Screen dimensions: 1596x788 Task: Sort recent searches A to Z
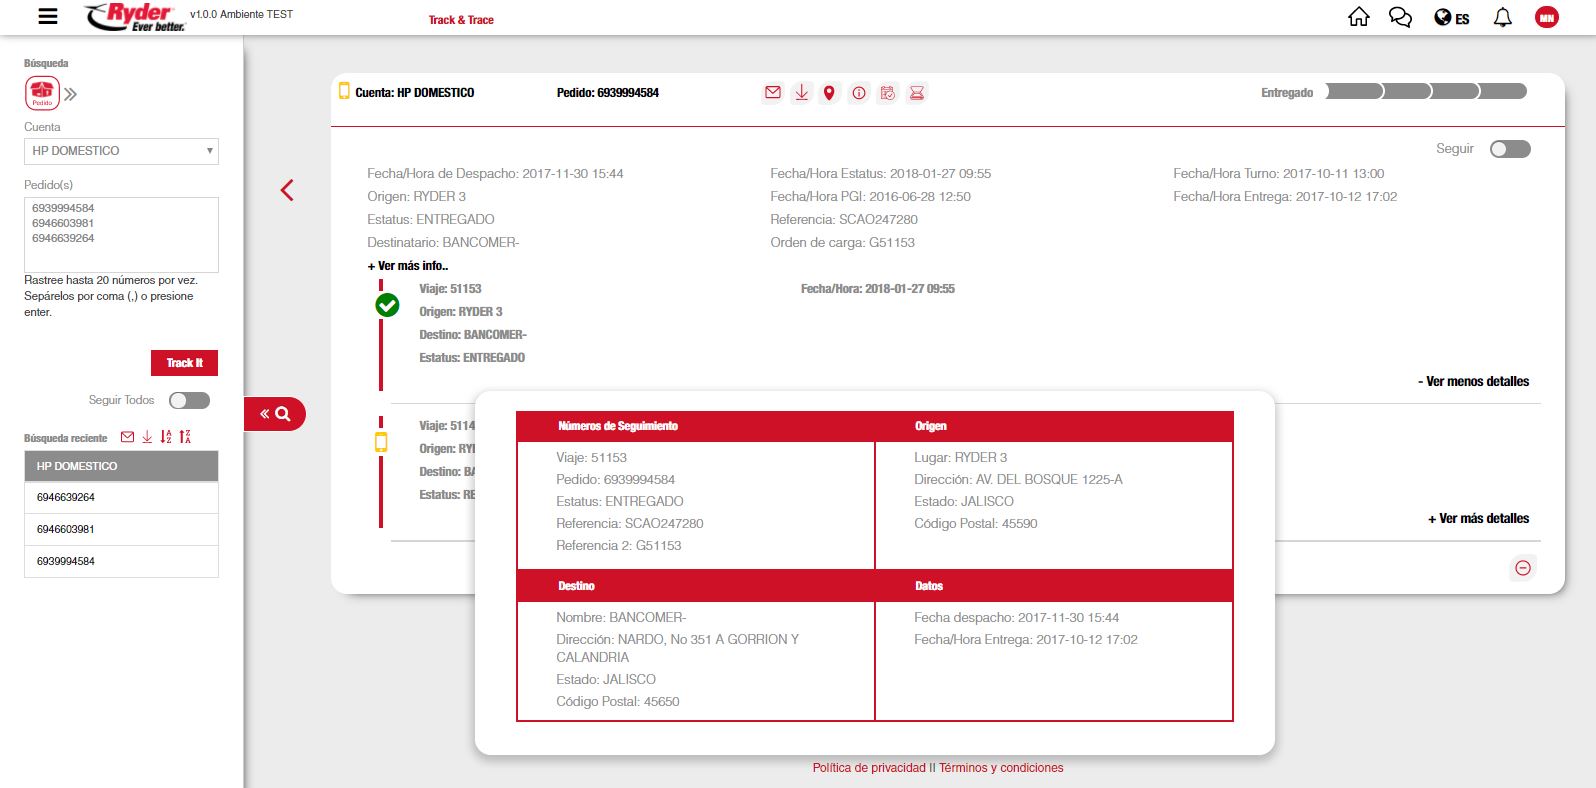click(166, 437)
